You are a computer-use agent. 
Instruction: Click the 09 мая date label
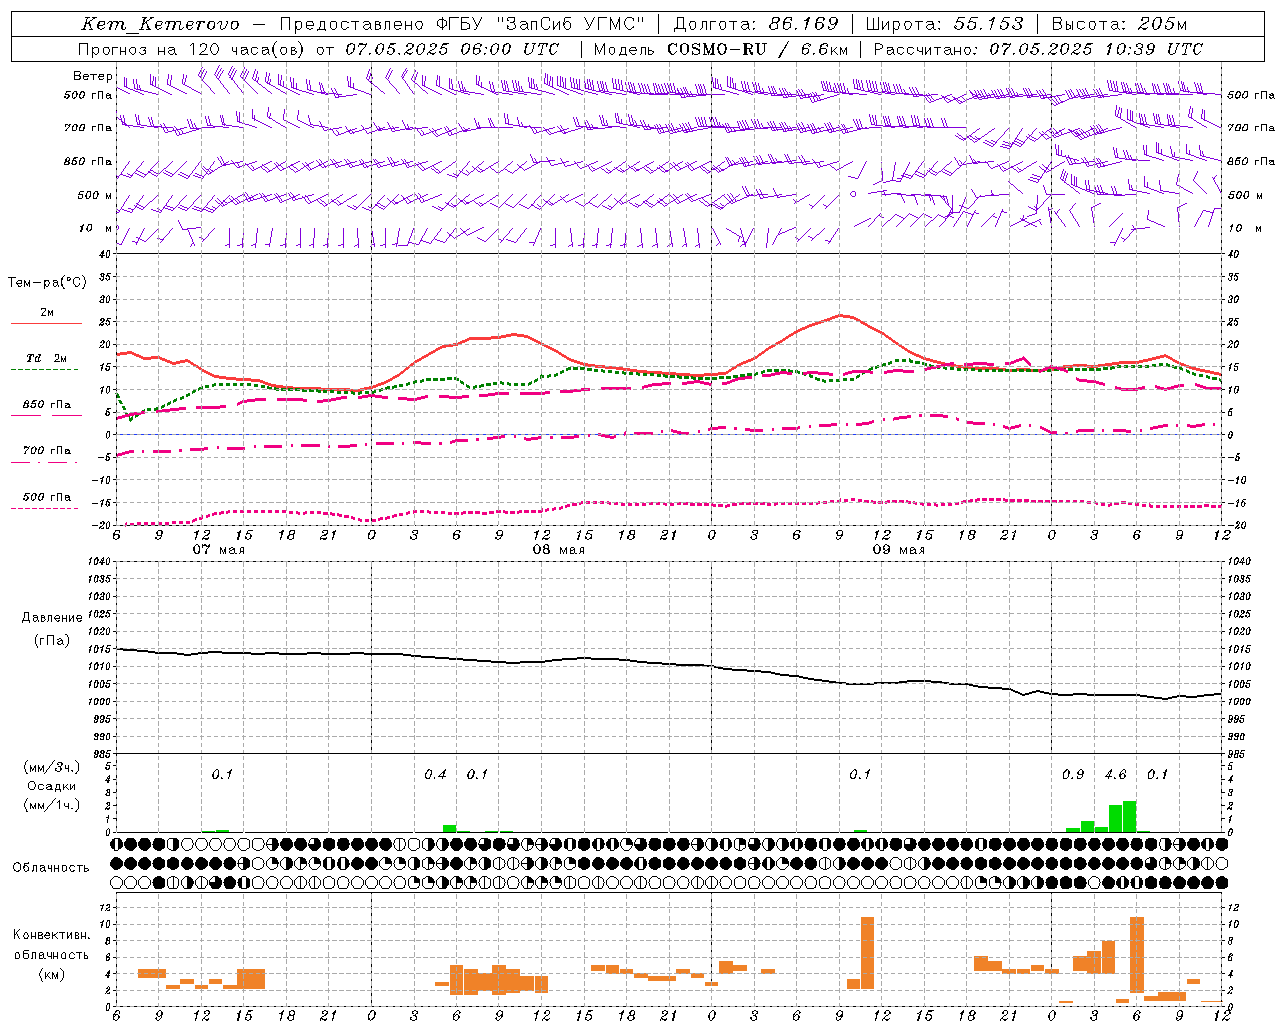tap(899, 550)
